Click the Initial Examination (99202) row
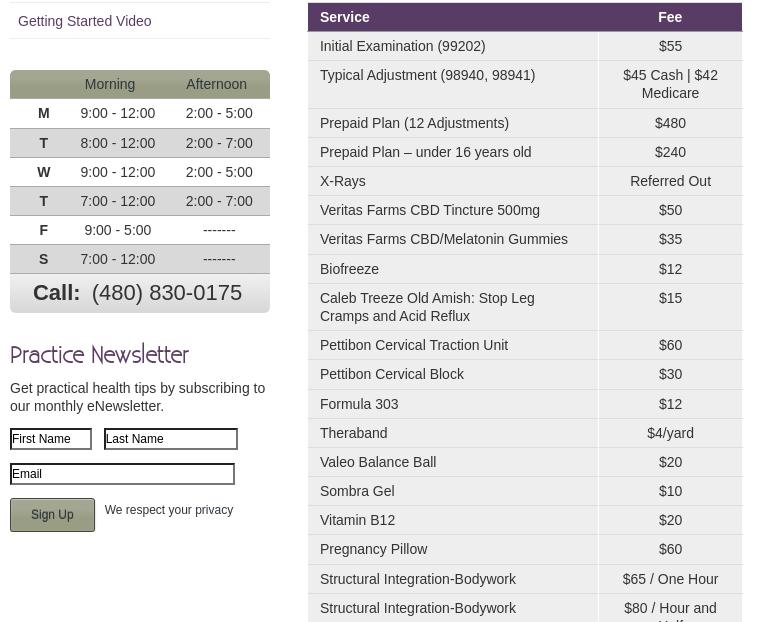 pyautogui.click(x=402, y=46)
